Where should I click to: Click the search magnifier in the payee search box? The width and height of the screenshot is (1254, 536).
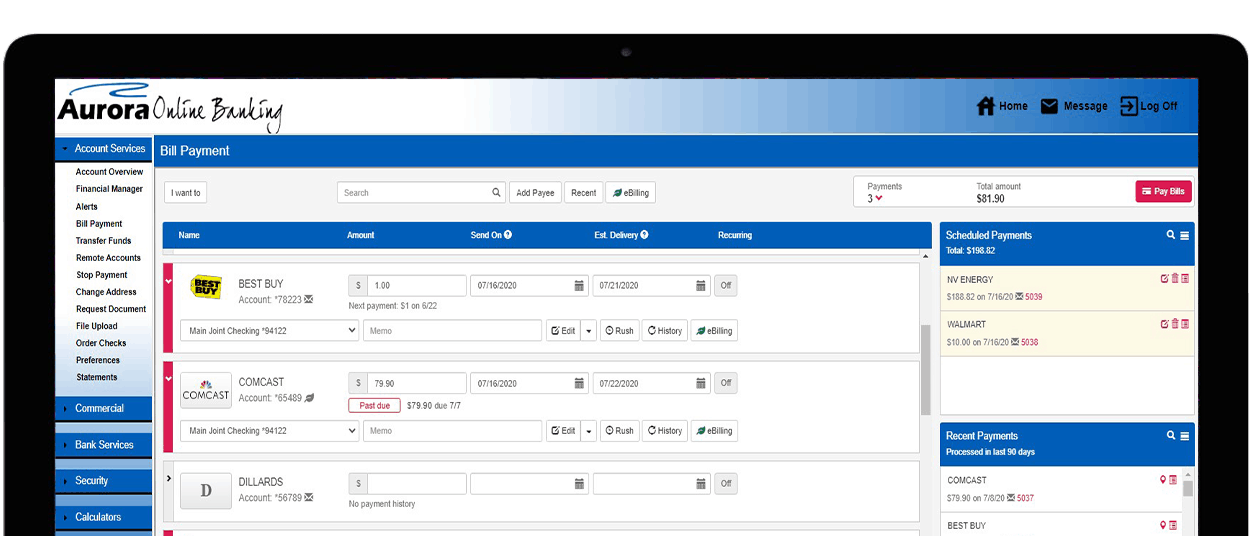[x=496, y=193]
